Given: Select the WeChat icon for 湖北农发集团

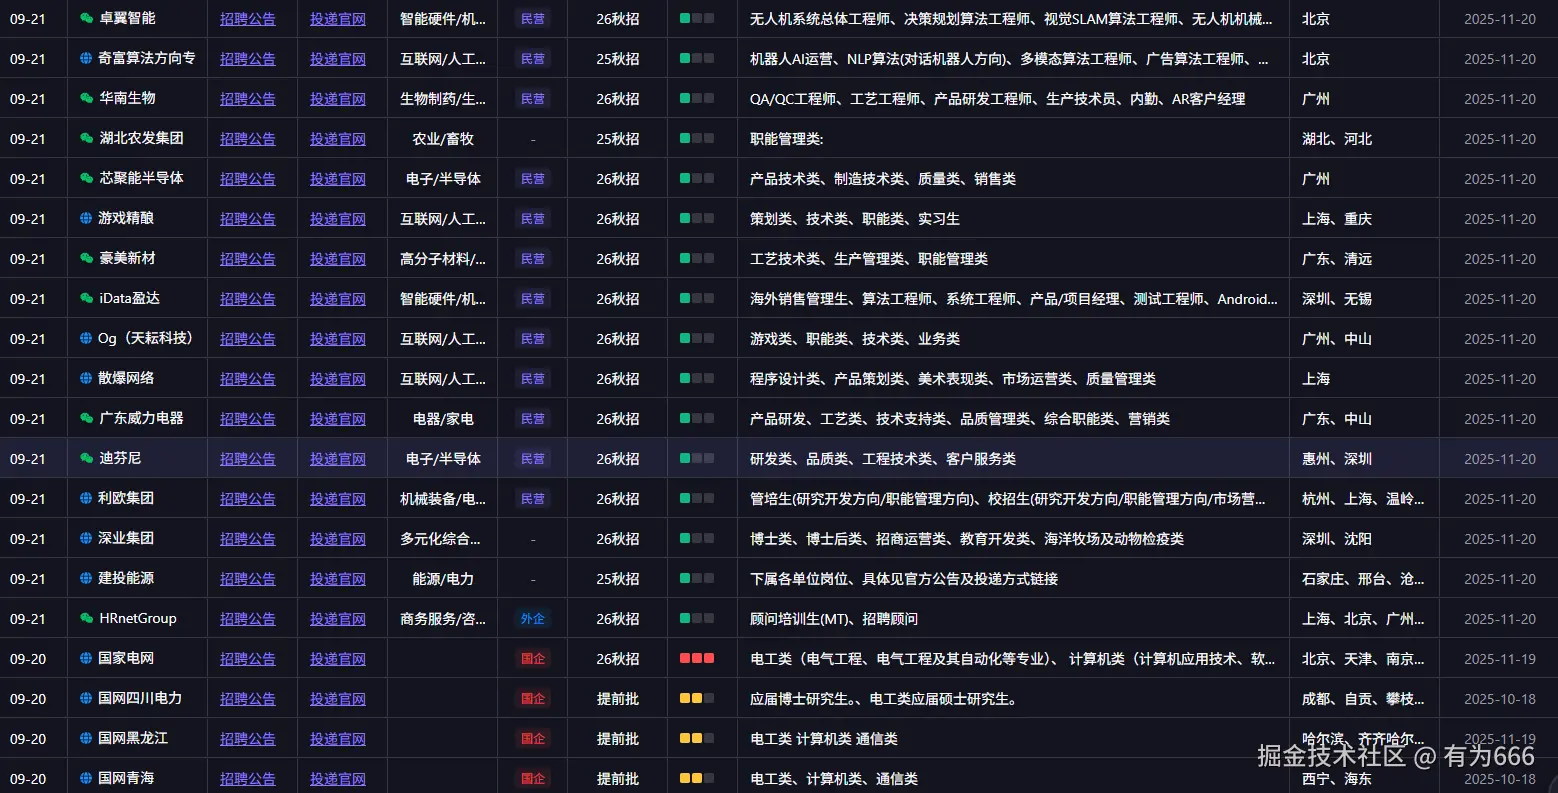Looking at the screenshot, I should pyautogui.click(x=87, y=138).
